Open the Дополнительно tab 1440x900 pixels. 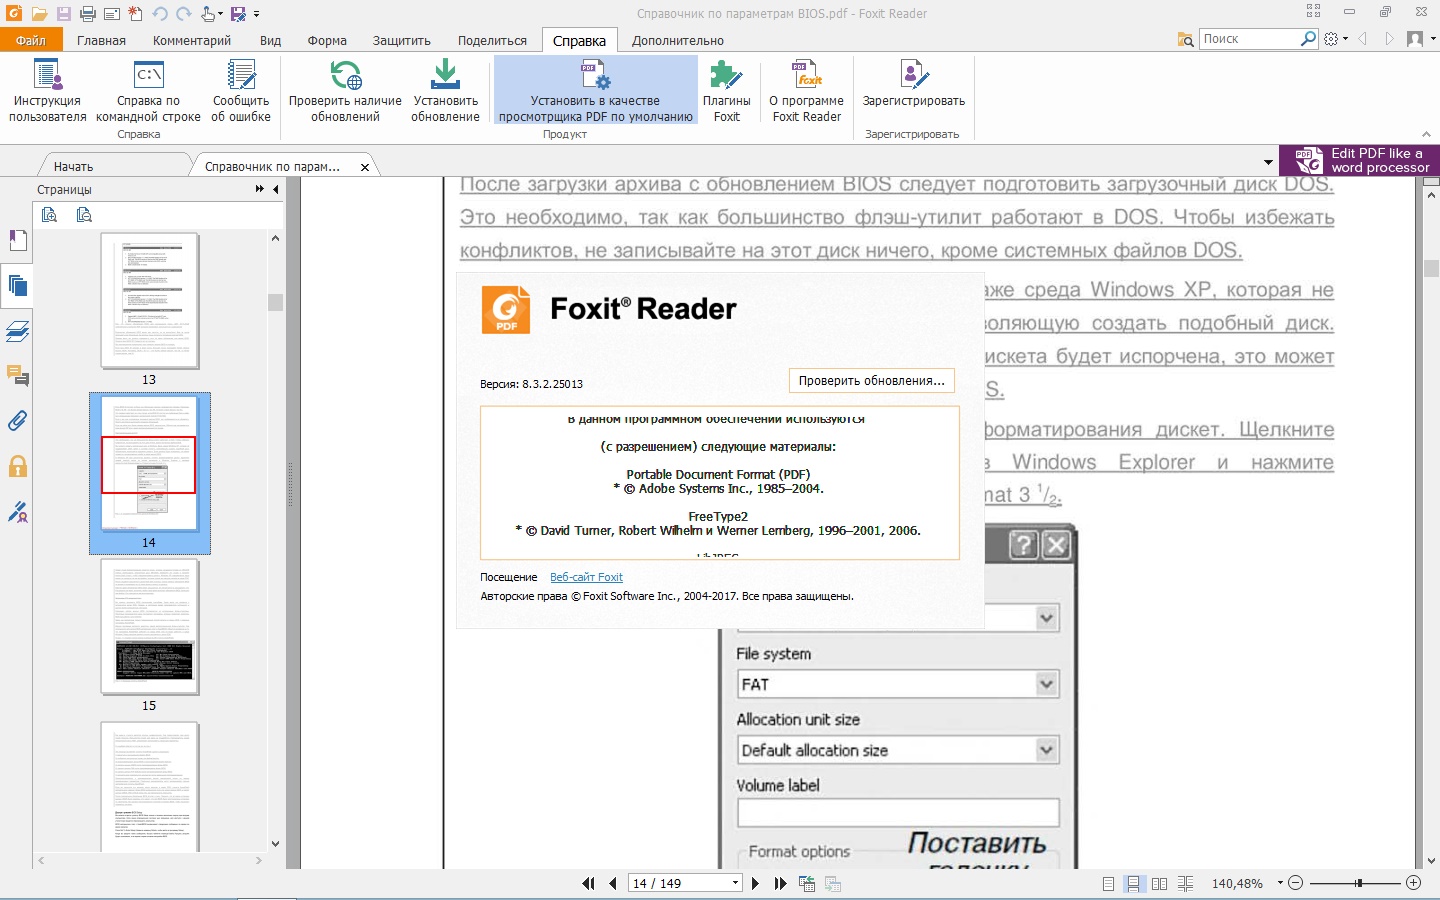click(x=678, y=40)
